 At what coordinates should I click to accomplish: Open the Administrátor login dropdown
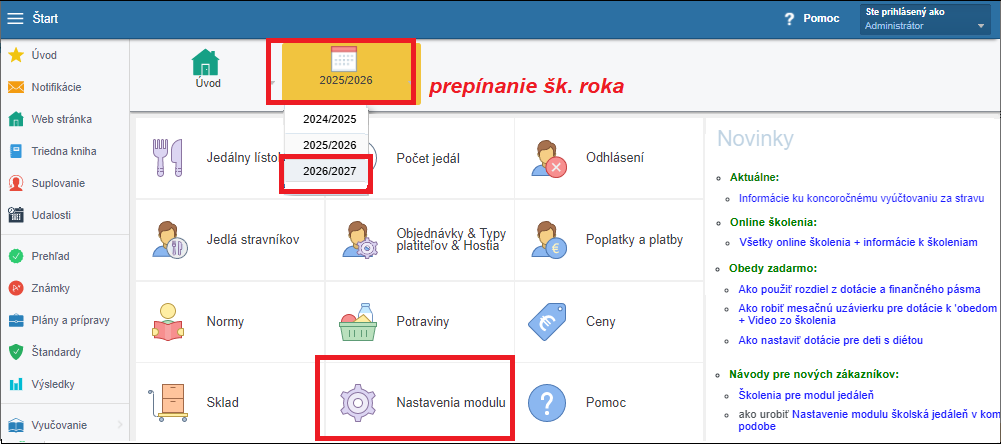coord(926,19)
